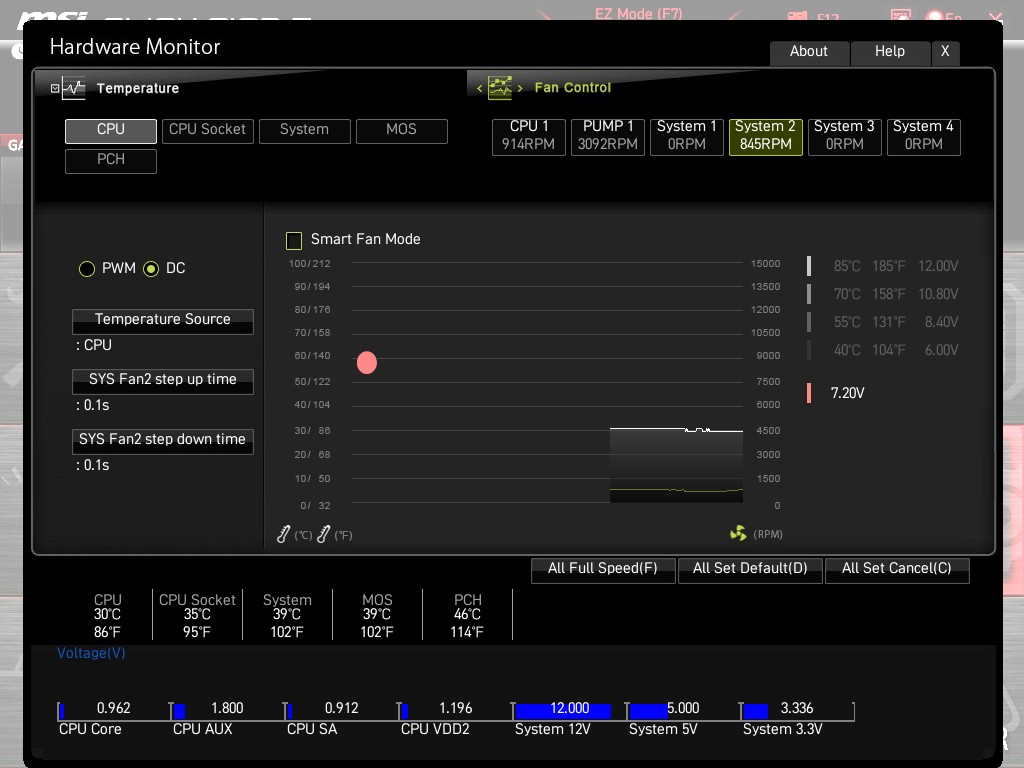Click the Fan Control chart icon
This screenshot has height=768, width=1024.
(499, 88)
